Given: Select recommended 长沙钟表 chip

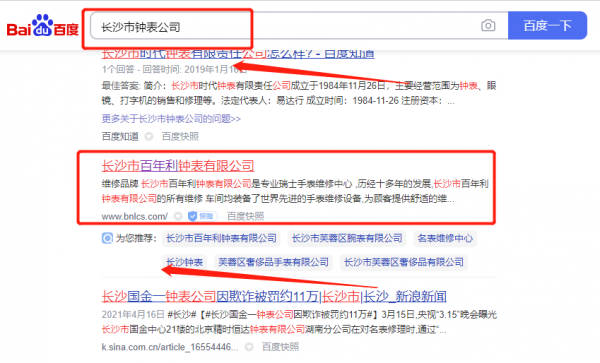Looking at the screenshot, I should [184, 262].
